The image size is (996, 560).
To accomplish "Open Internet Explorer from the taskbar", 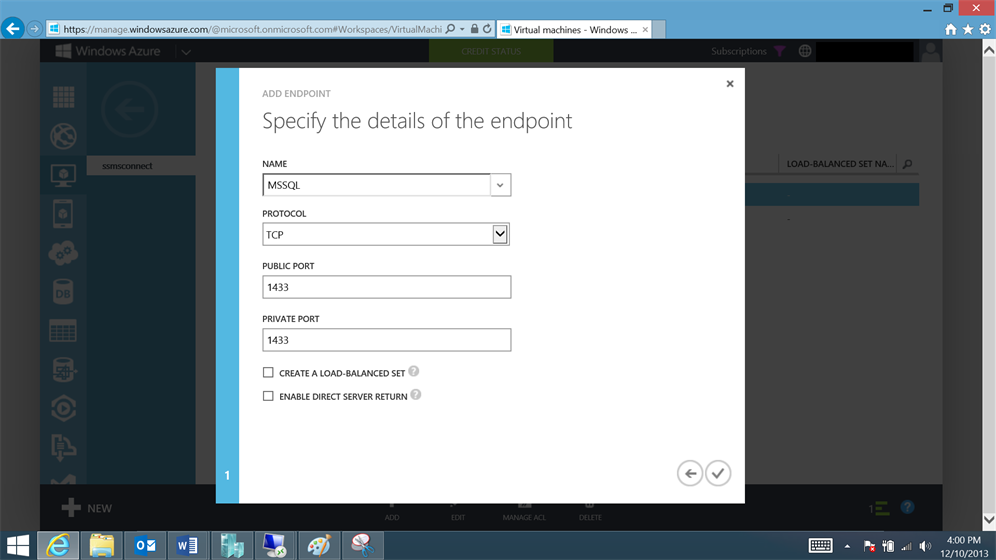I will (x=58, y=545).
